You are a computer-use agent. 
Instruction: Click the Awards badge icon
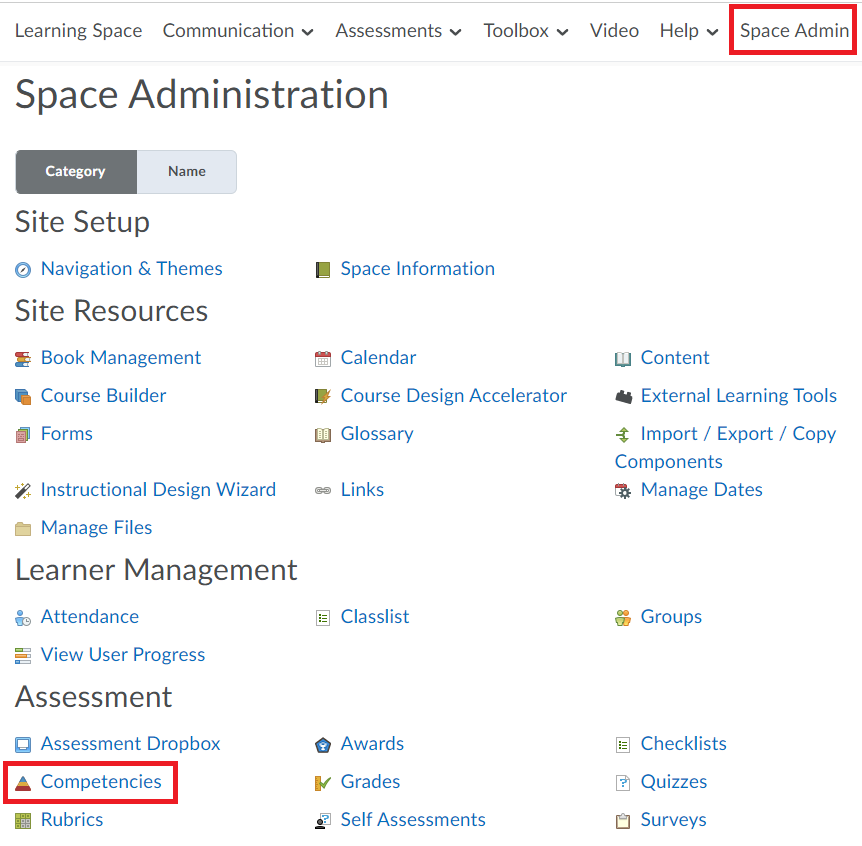pyautogui.click(x=323, y=745)
